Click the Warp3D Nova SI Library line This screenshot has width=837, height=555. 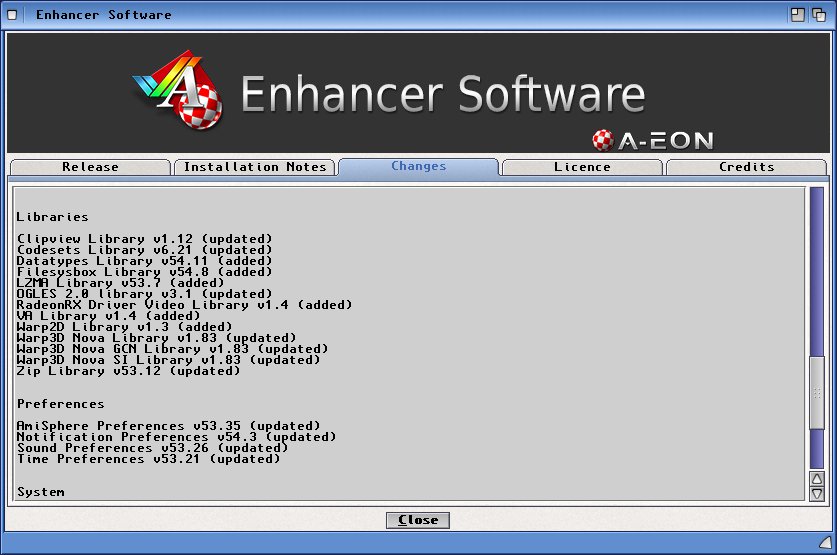(169, 360)
